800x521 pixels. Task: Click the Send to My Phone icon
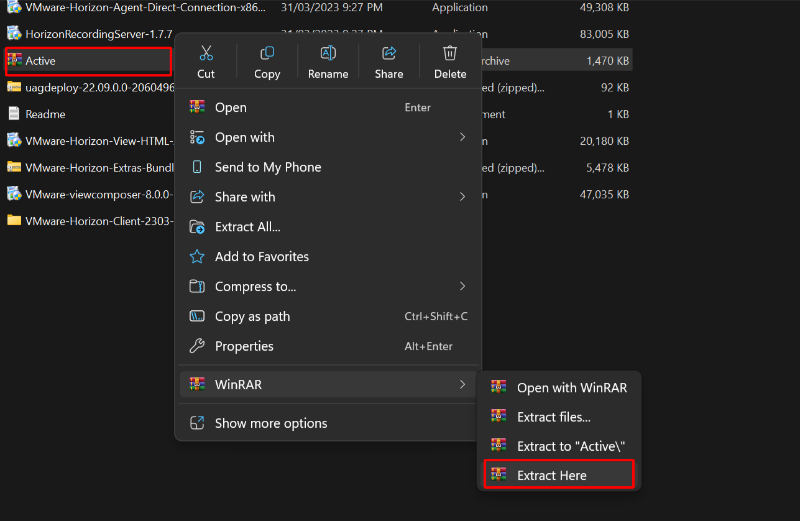point(197,167)
